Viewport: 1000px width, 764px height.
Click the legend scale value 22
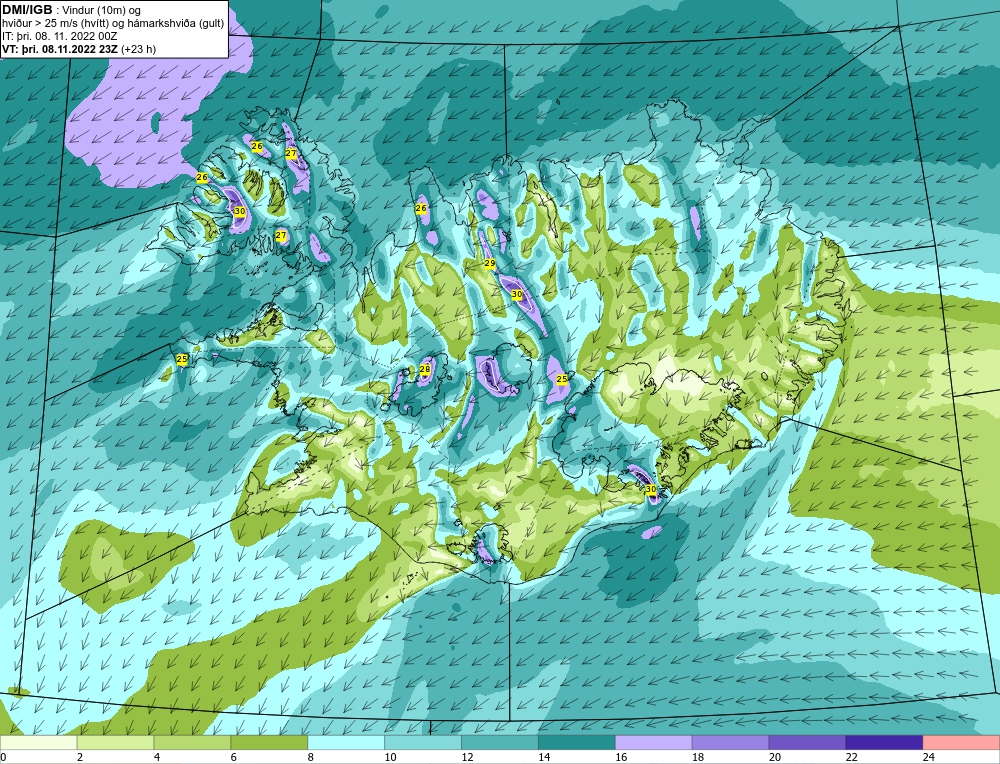click(x=852, y=757)
